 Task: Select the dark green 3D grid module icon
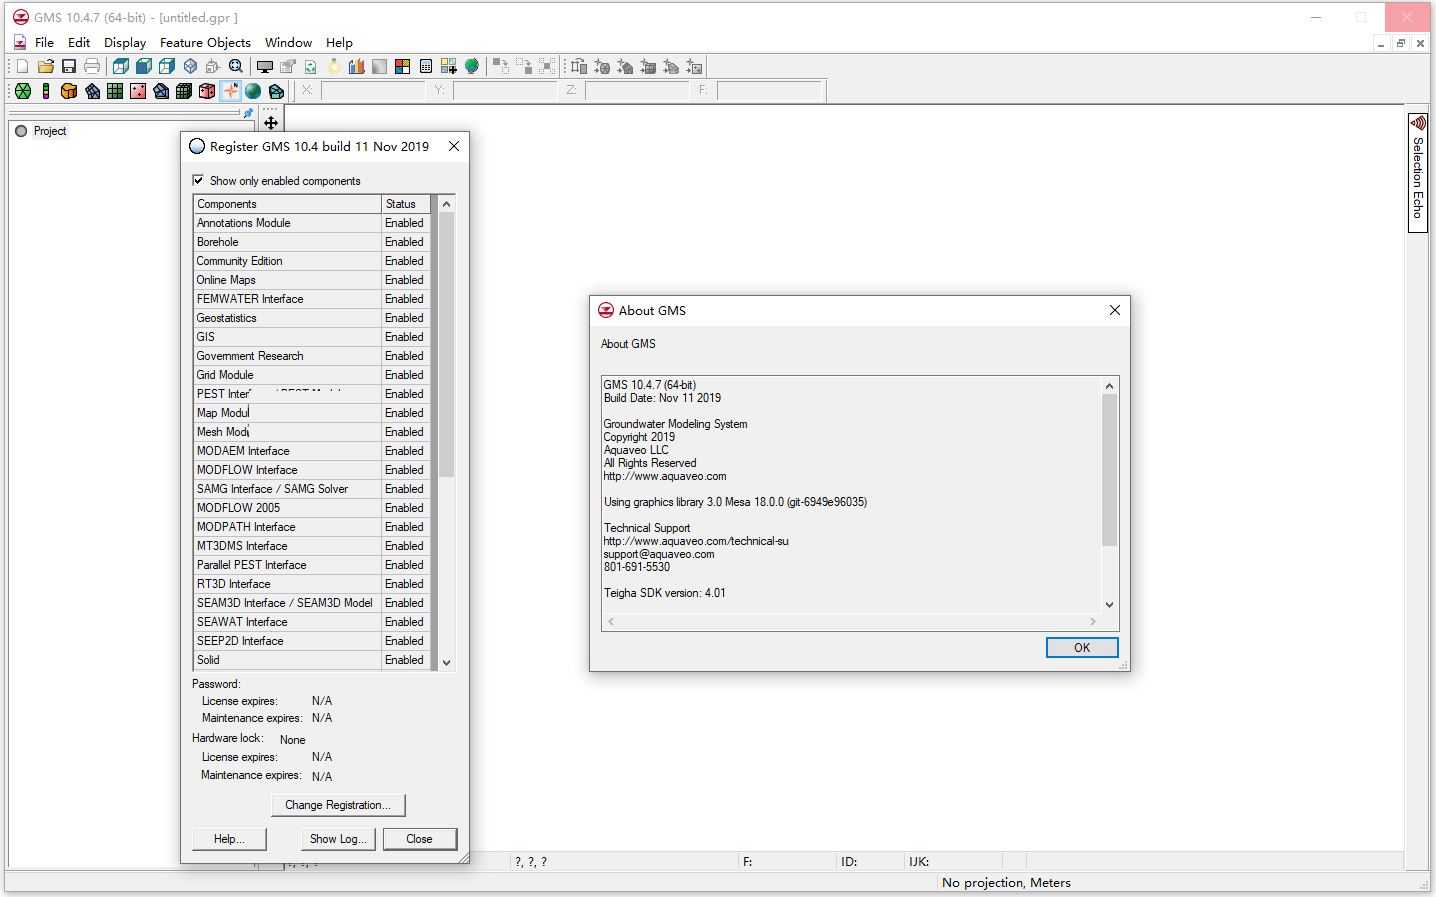[x=184, y=91]
